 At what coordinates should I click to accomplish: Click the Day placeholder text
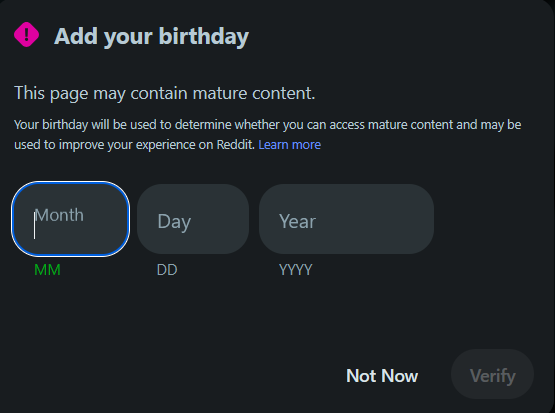174,222
